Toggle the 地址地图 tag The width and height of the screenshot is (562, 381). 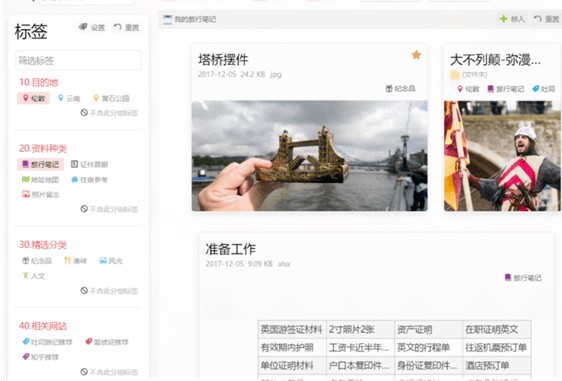tap(40, 180)
